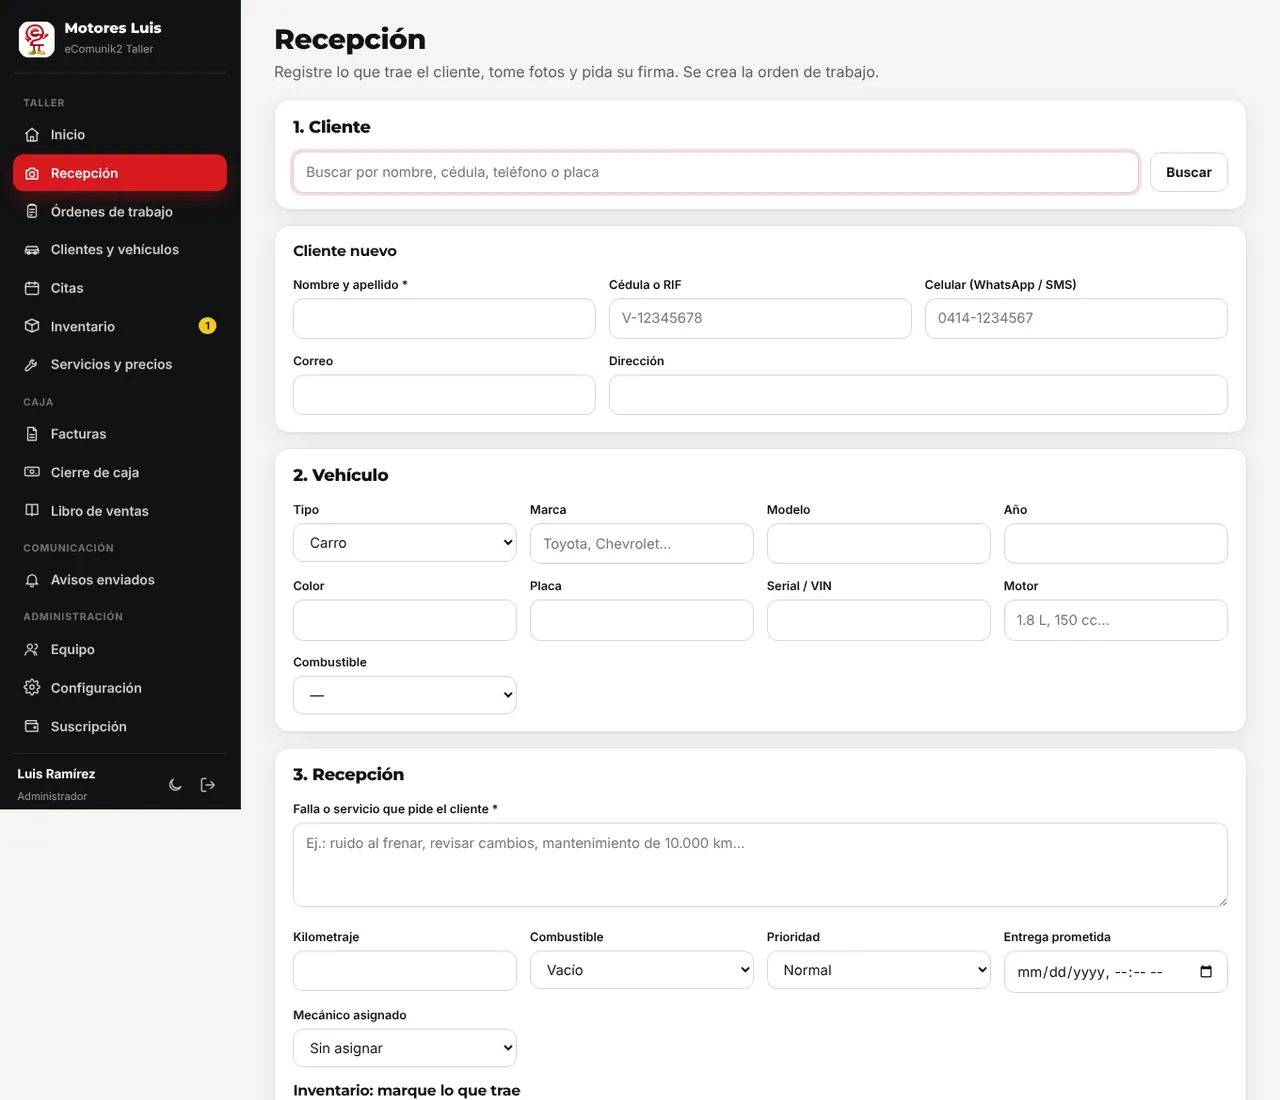Screen dimensions: 1280x1100
Task: Click the Inventario box icon
Action: pyautogui.click(x=32, y=326)
